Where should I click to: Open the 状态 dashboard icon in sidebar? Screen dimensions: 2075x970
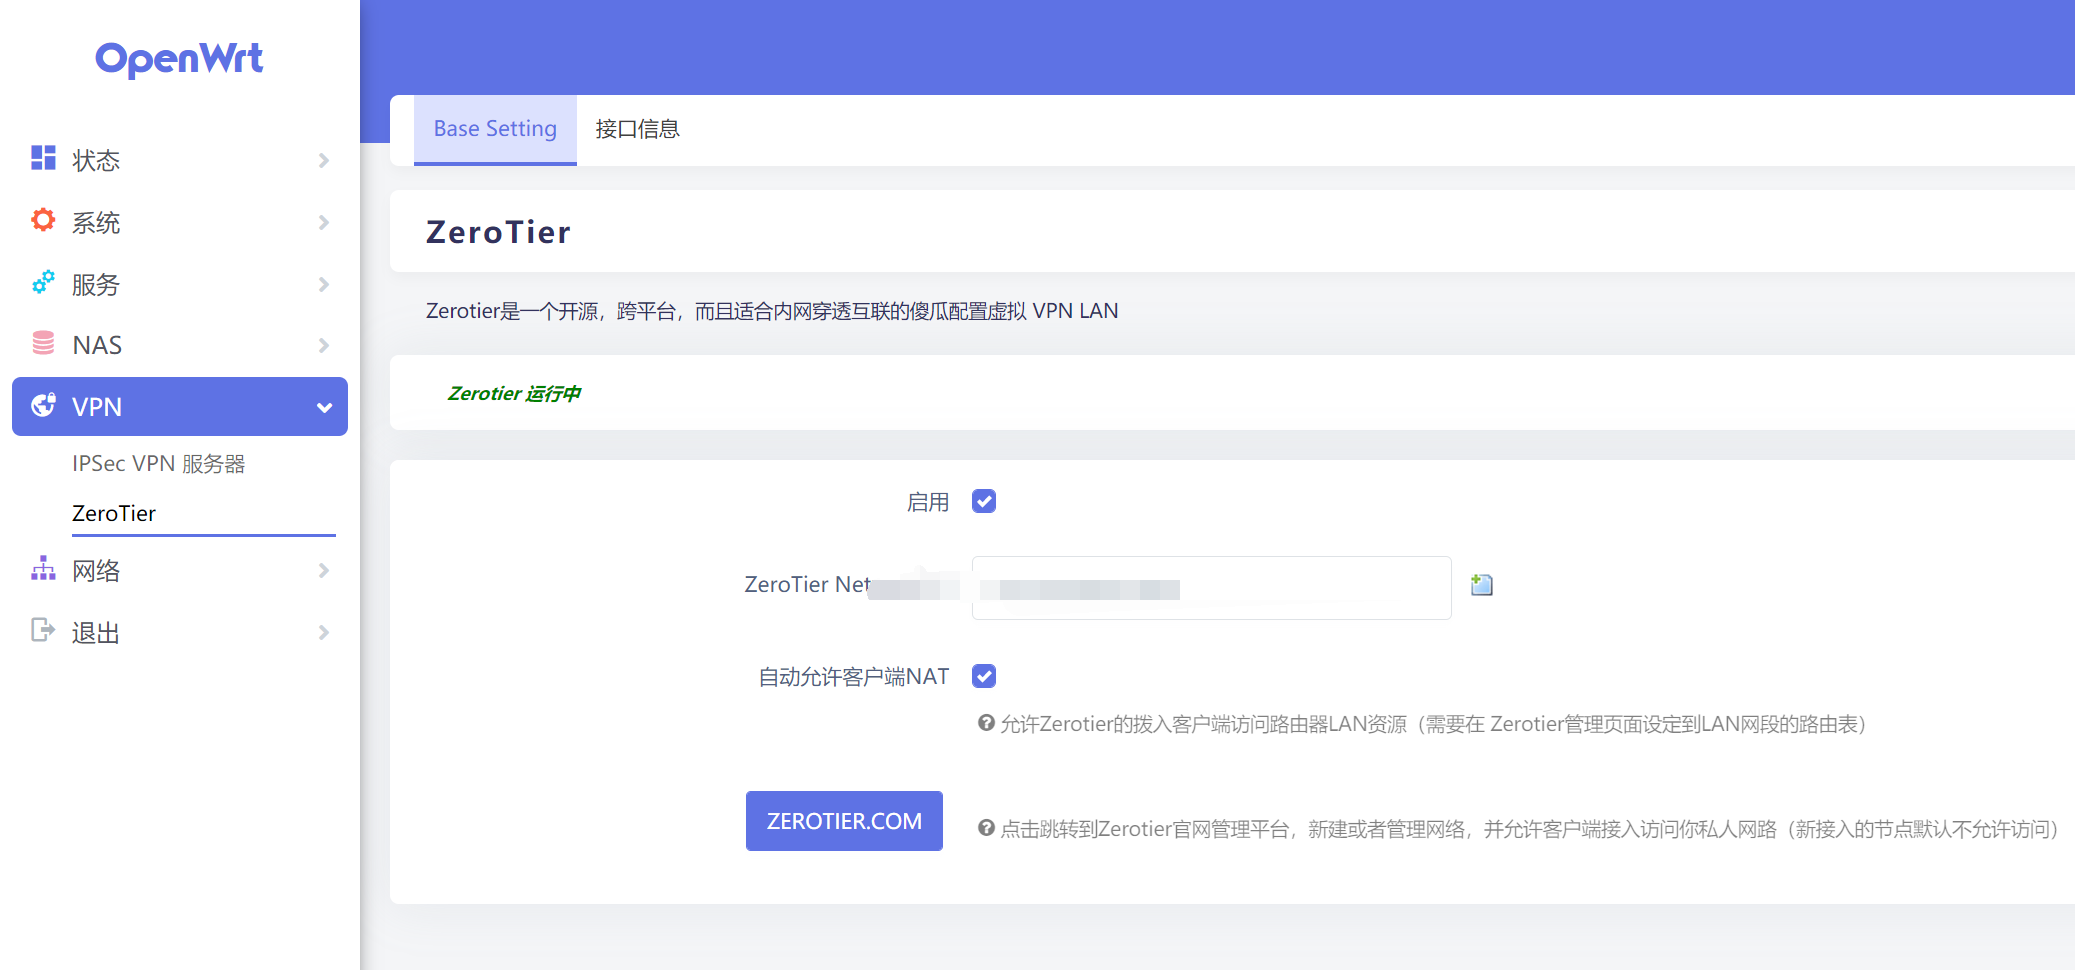coord(42,159)
